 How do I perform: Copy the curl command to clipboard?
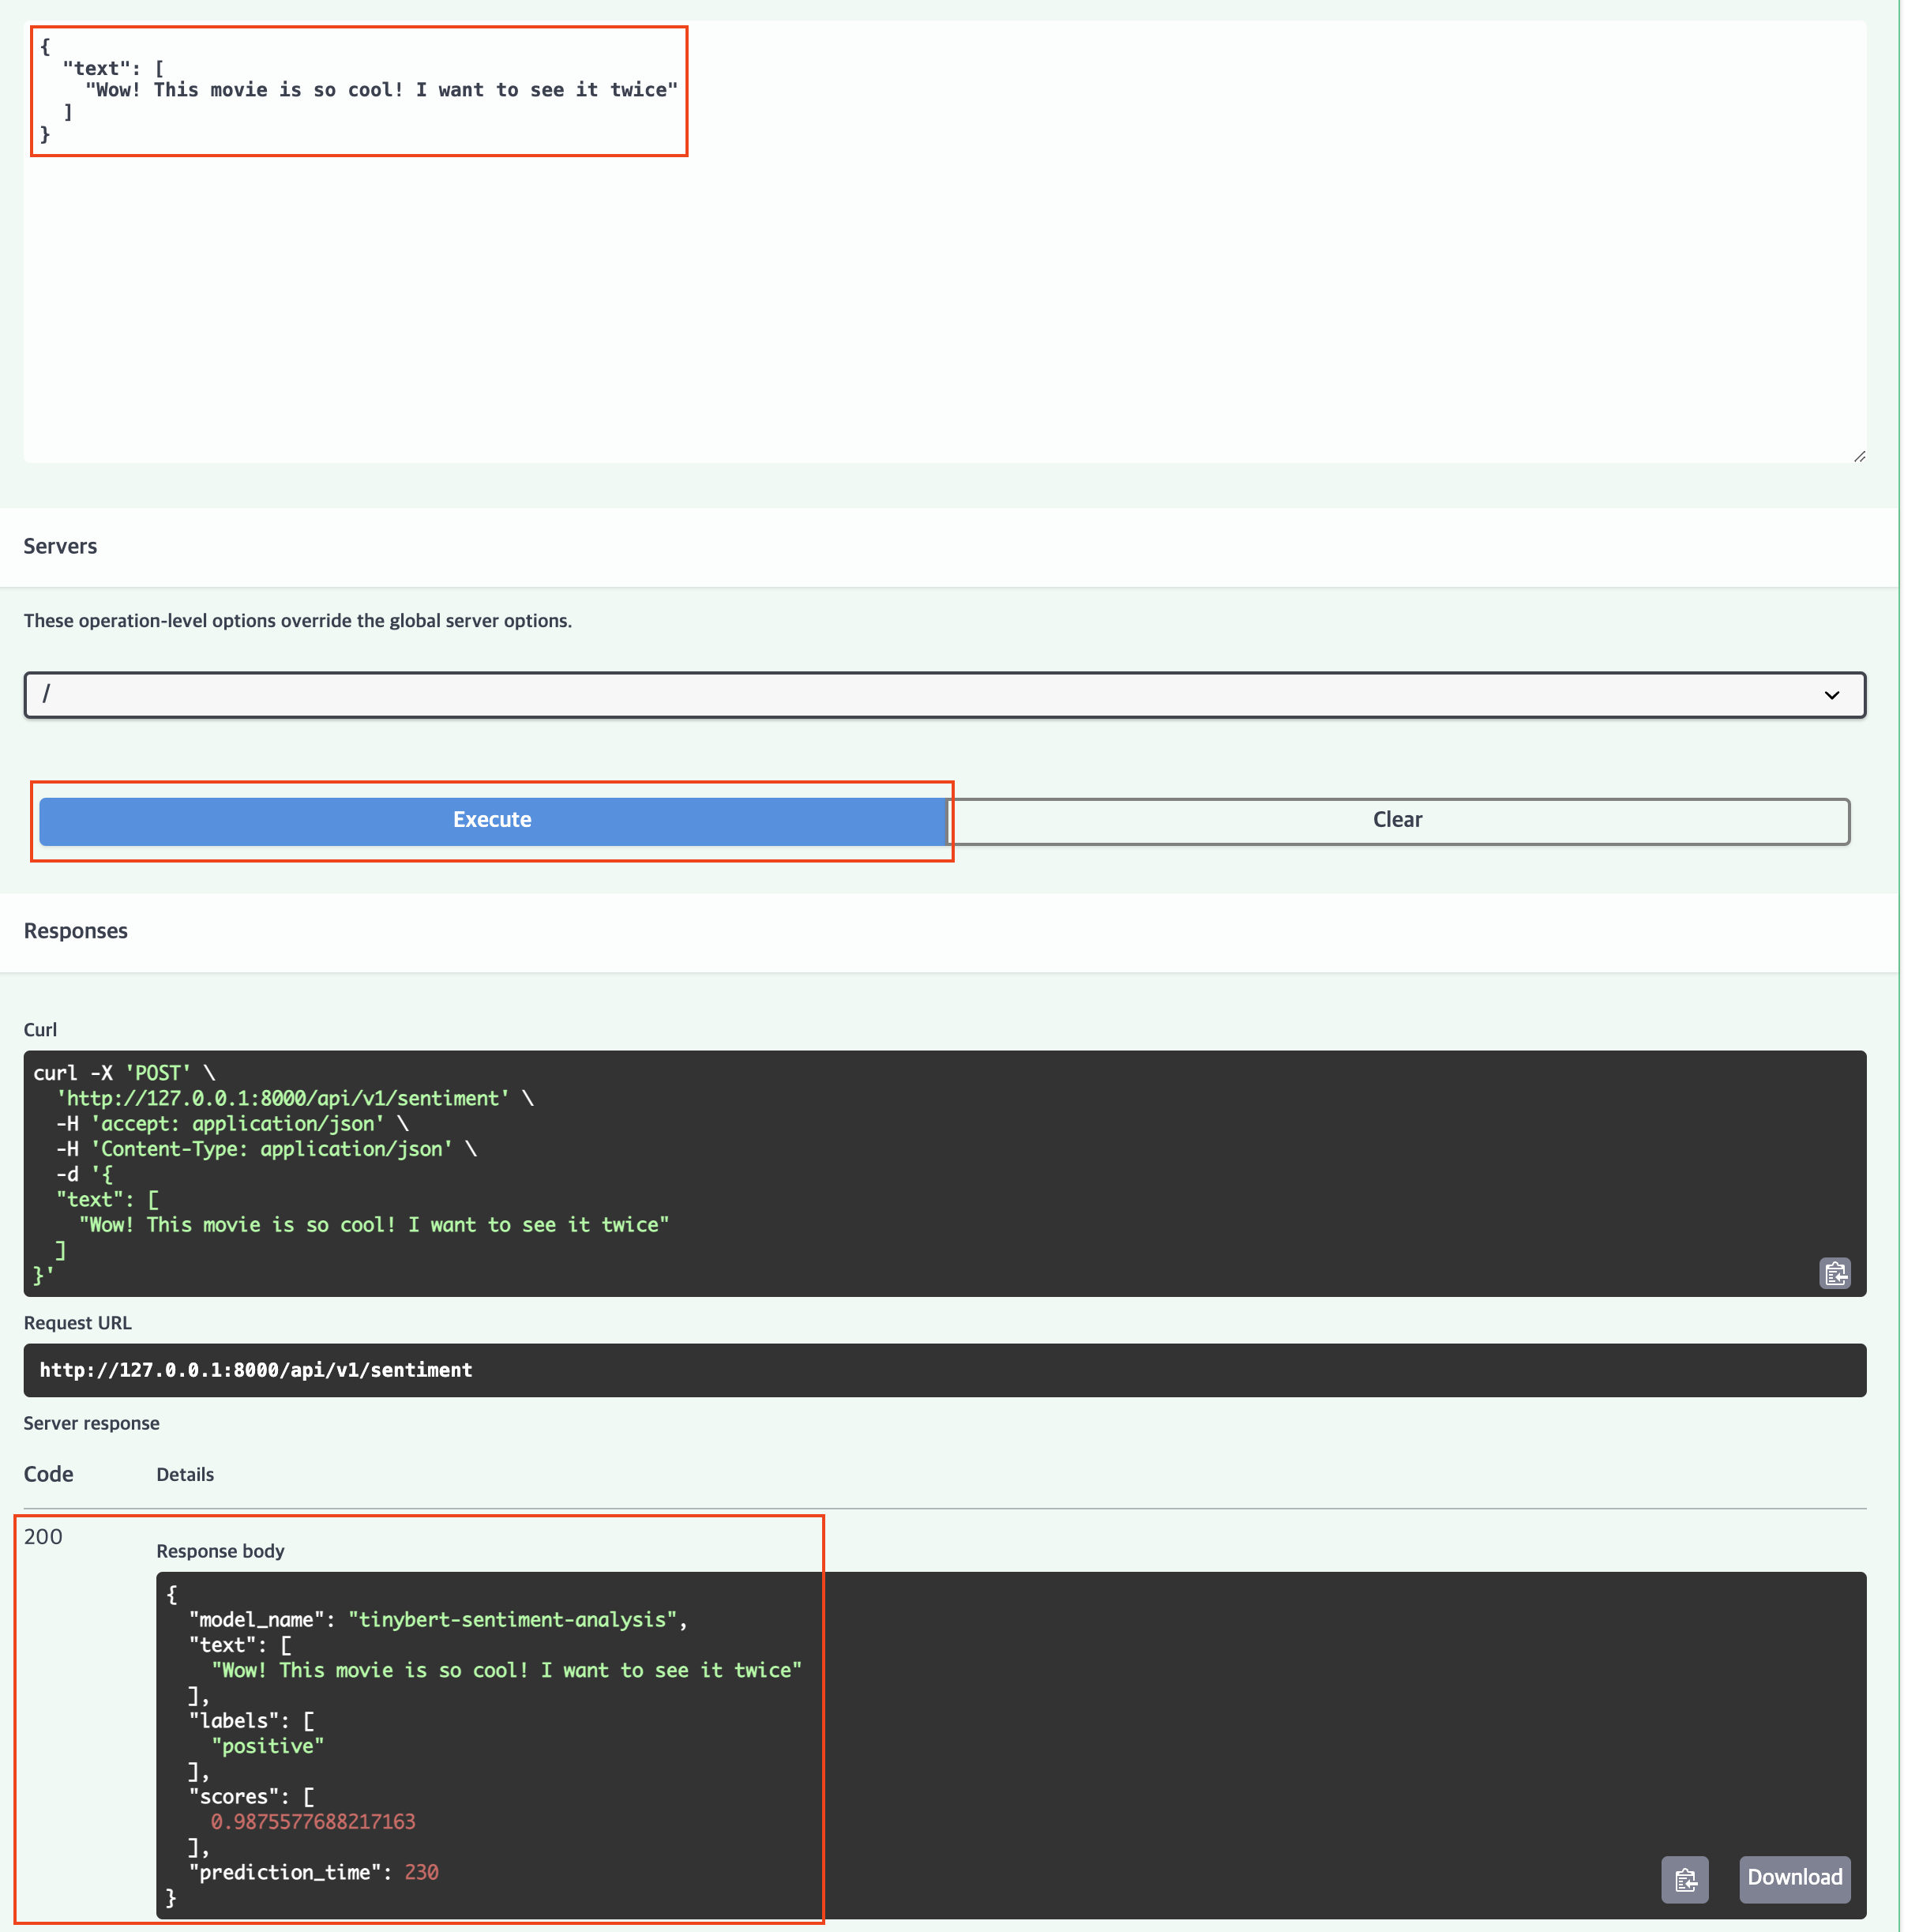(x=1834, y=1273)
